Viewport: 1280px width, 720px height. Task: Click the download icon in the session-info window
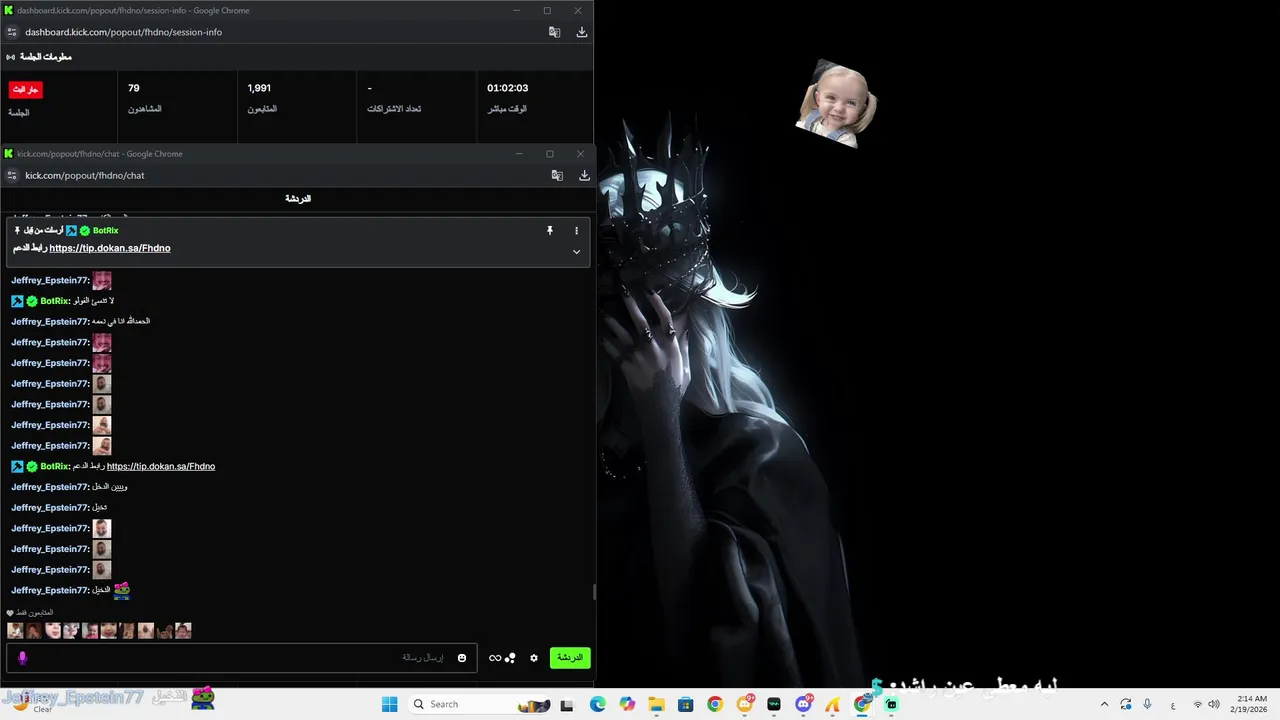pos(582,32)
